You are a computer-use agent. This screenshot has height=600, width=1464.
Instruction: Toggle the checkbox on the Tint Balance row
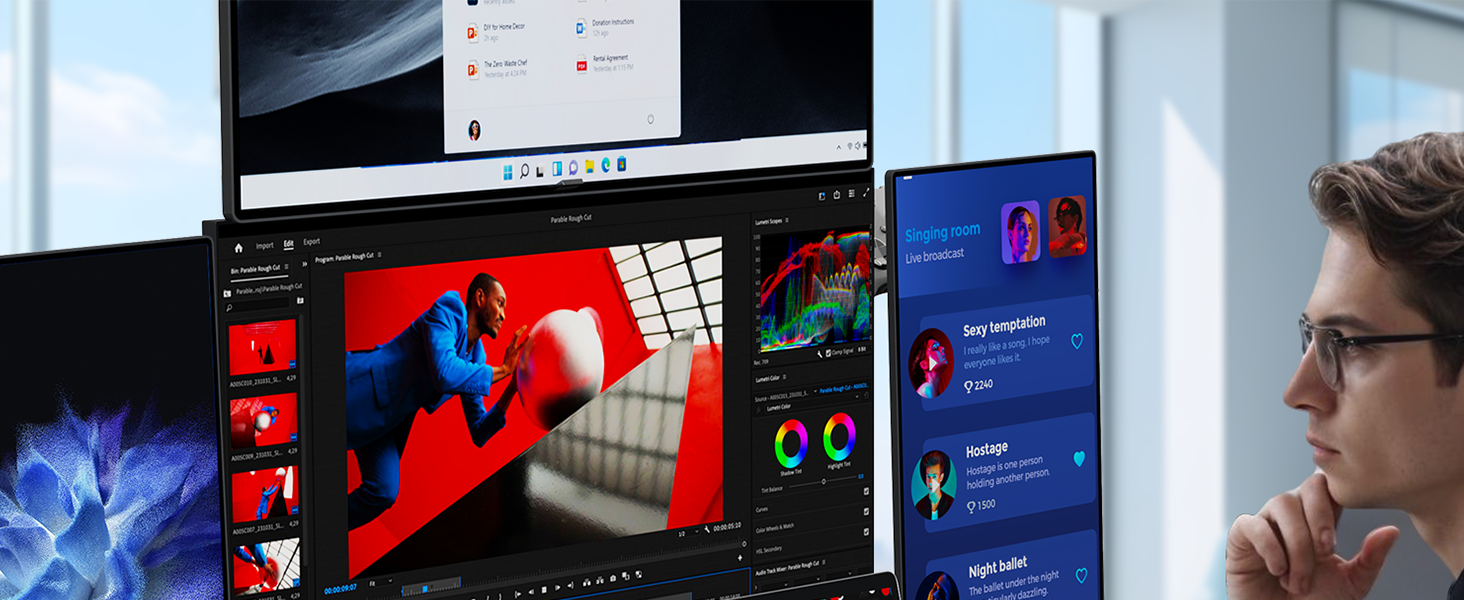point(866,491)
